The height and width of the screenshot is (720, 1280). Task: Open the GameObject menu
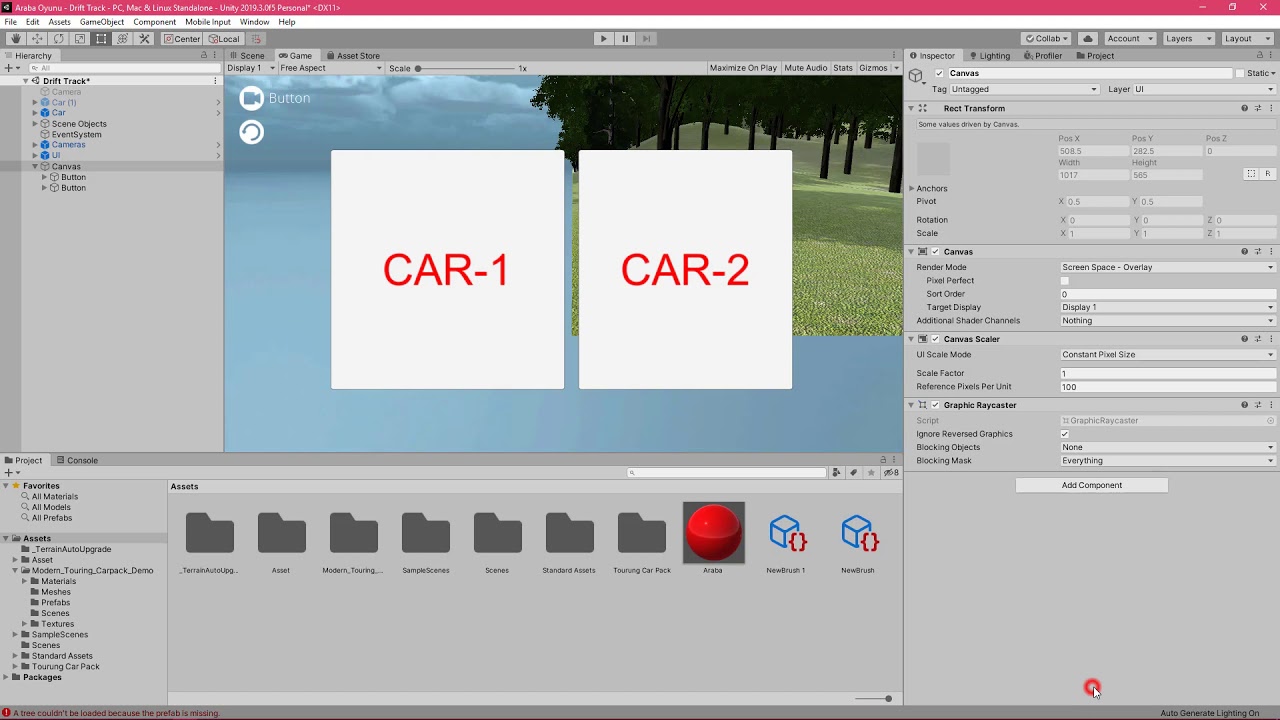pyautogui.click(x=102, y=22)
